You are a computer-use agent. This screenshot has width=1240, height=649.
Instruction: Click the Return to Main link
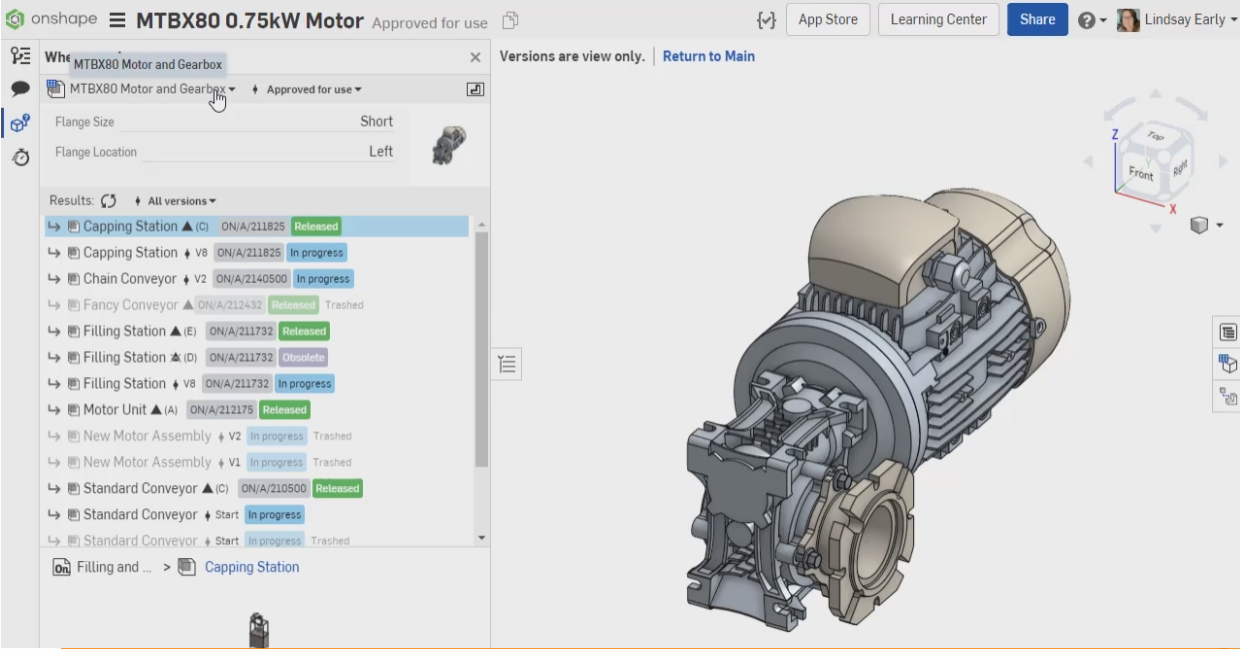[x=709, y=56]
